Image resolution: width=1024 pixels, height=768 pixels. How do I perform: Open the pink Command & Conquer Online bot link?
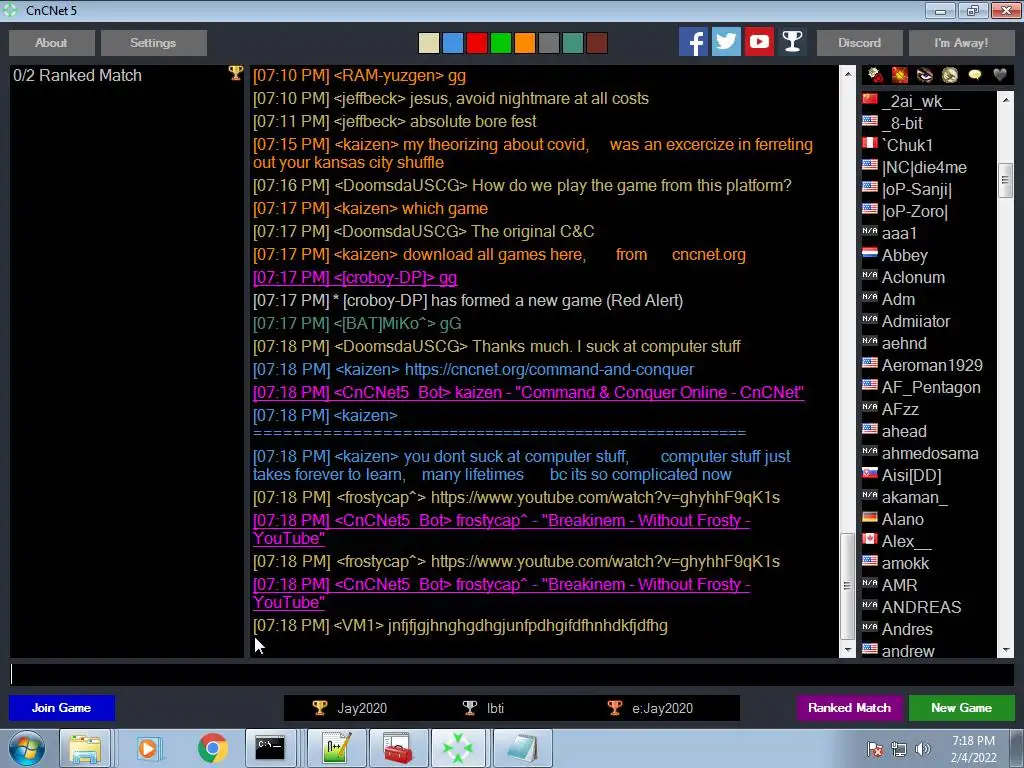point(528,392)
